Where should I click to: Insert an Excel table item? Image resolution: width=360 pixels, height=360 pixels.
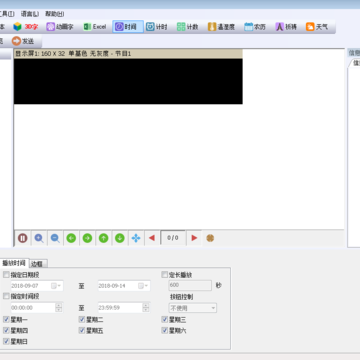[x=95, y=27]
